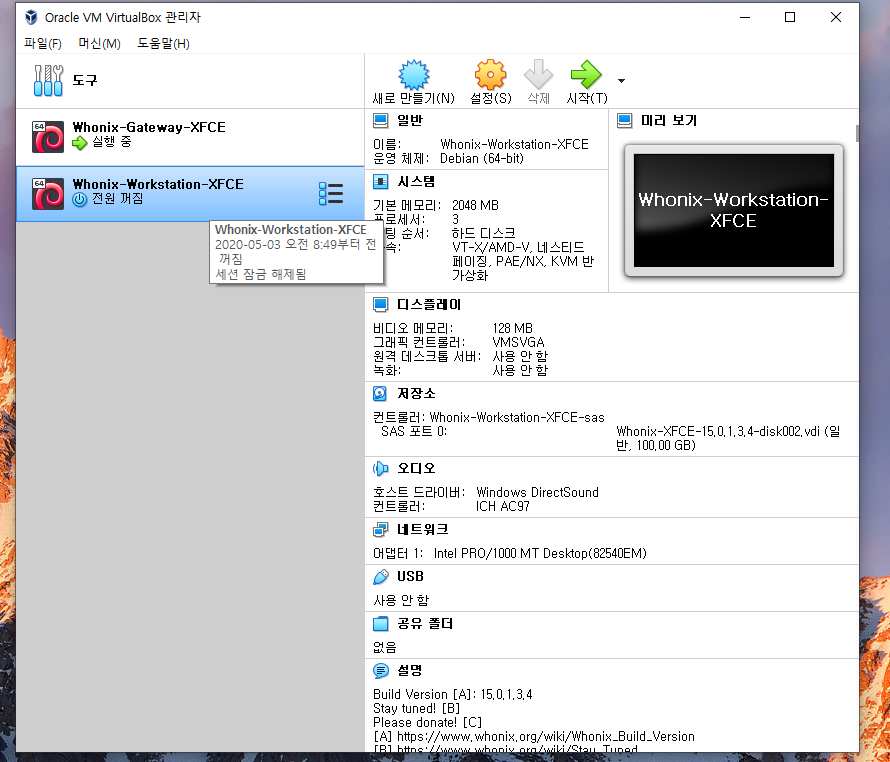
Task: Click the Display (디스플레이) monitor icon
Action: click(x=380, y=305)
